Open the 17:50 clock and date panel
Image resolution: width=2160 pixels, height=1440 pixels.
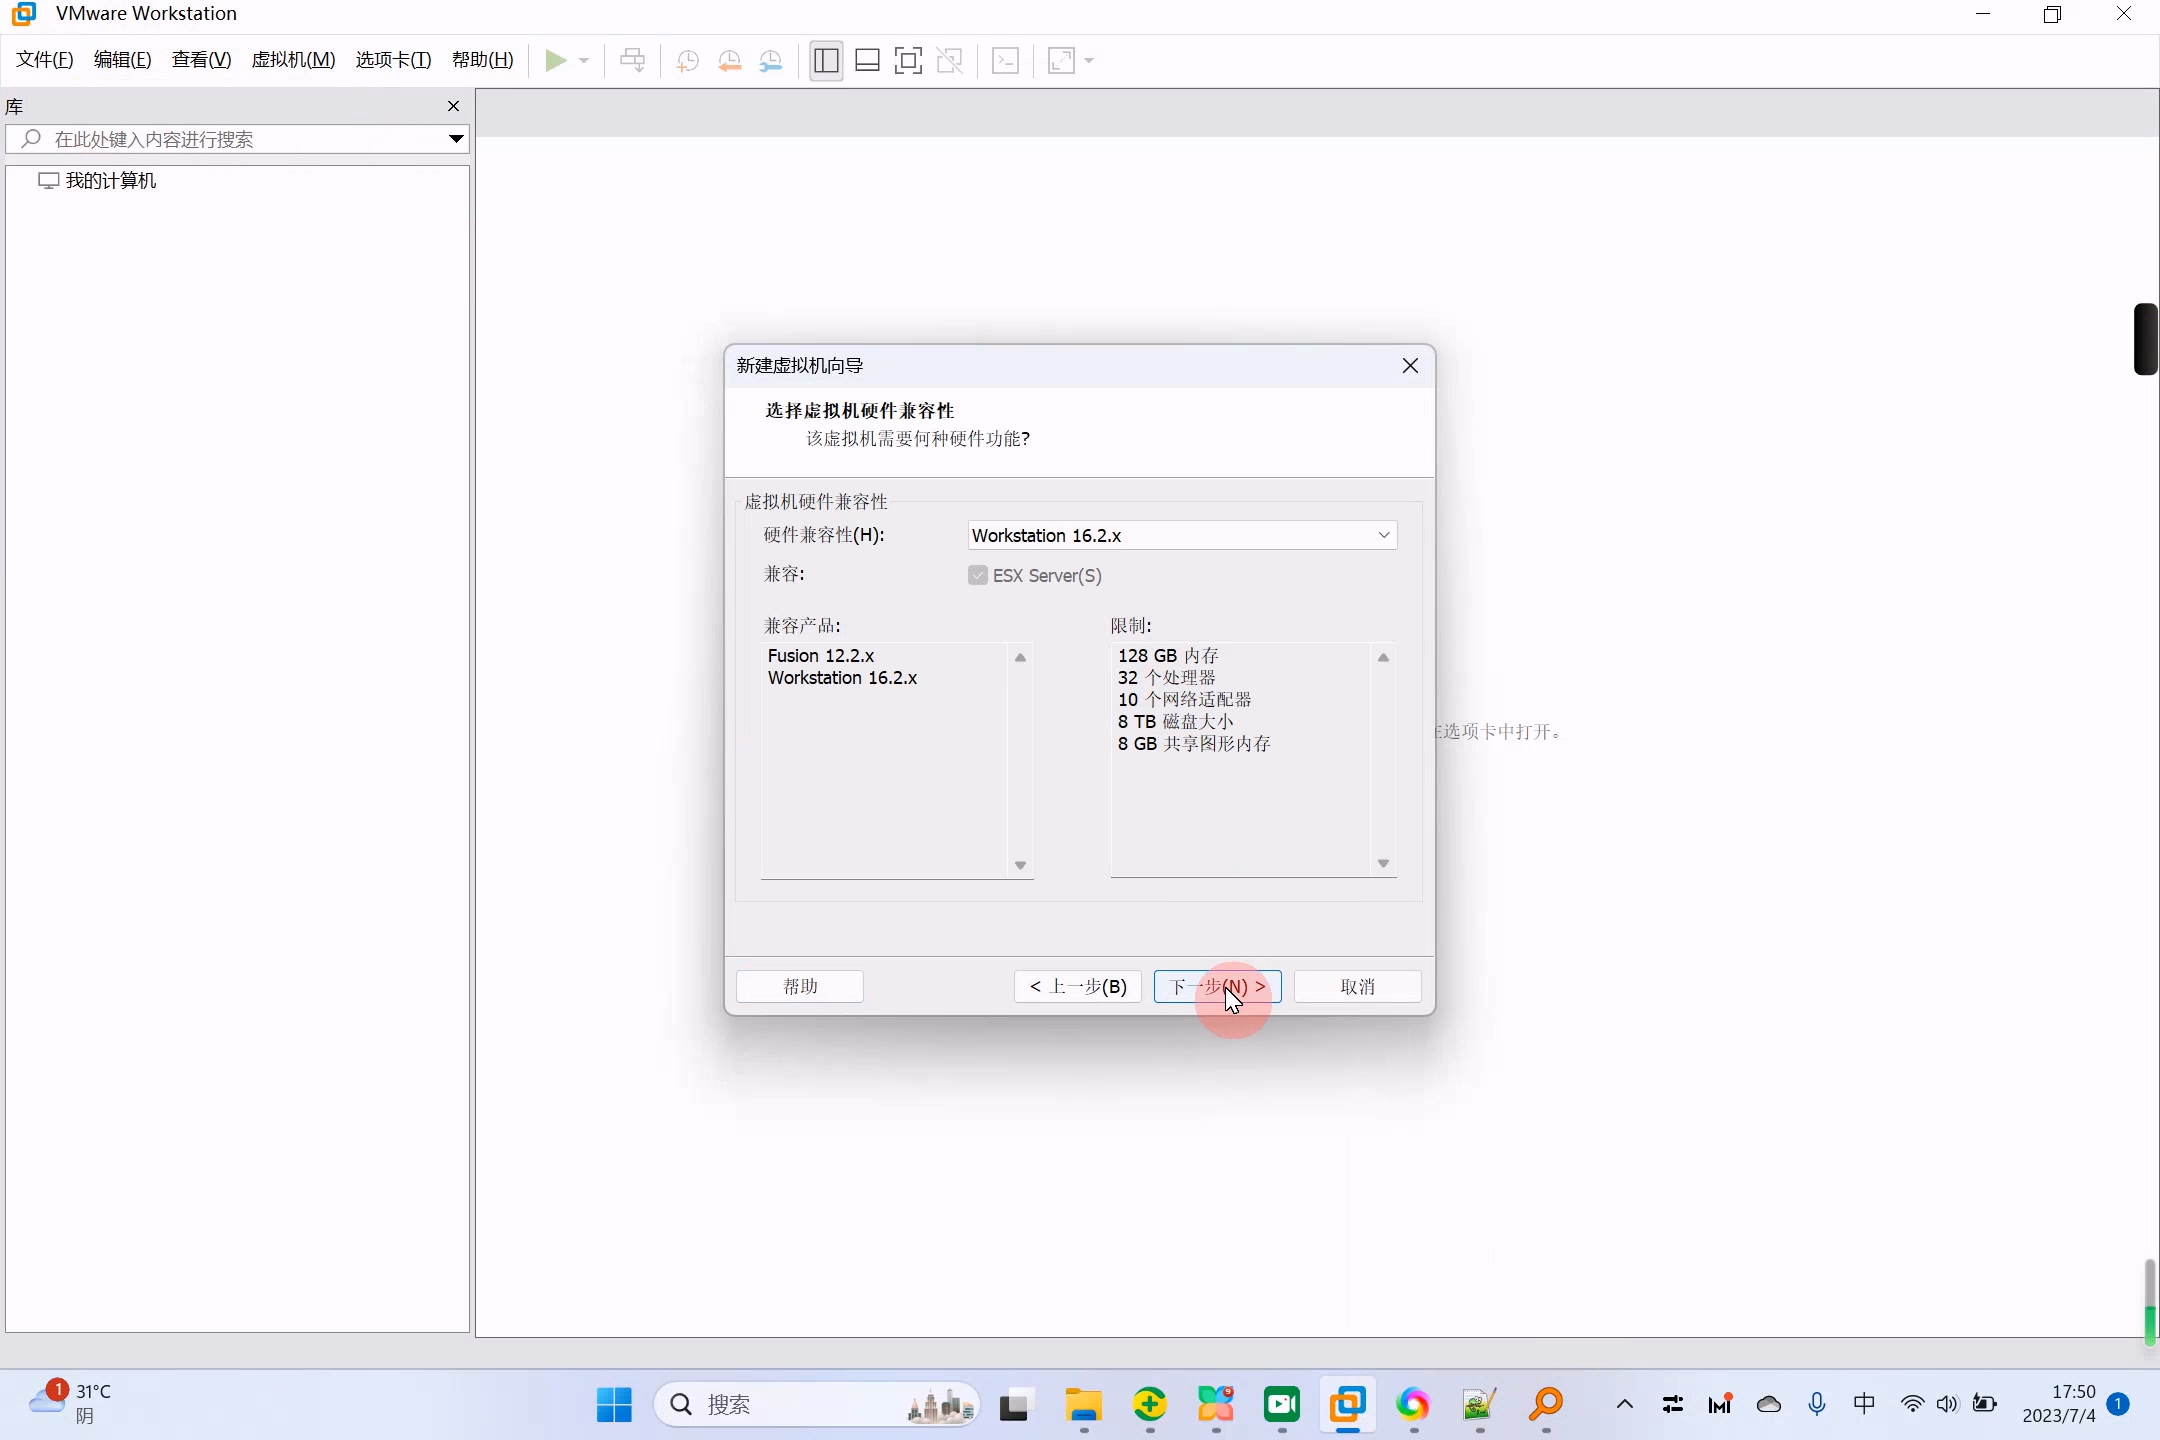click(x=2059, y=1404)
